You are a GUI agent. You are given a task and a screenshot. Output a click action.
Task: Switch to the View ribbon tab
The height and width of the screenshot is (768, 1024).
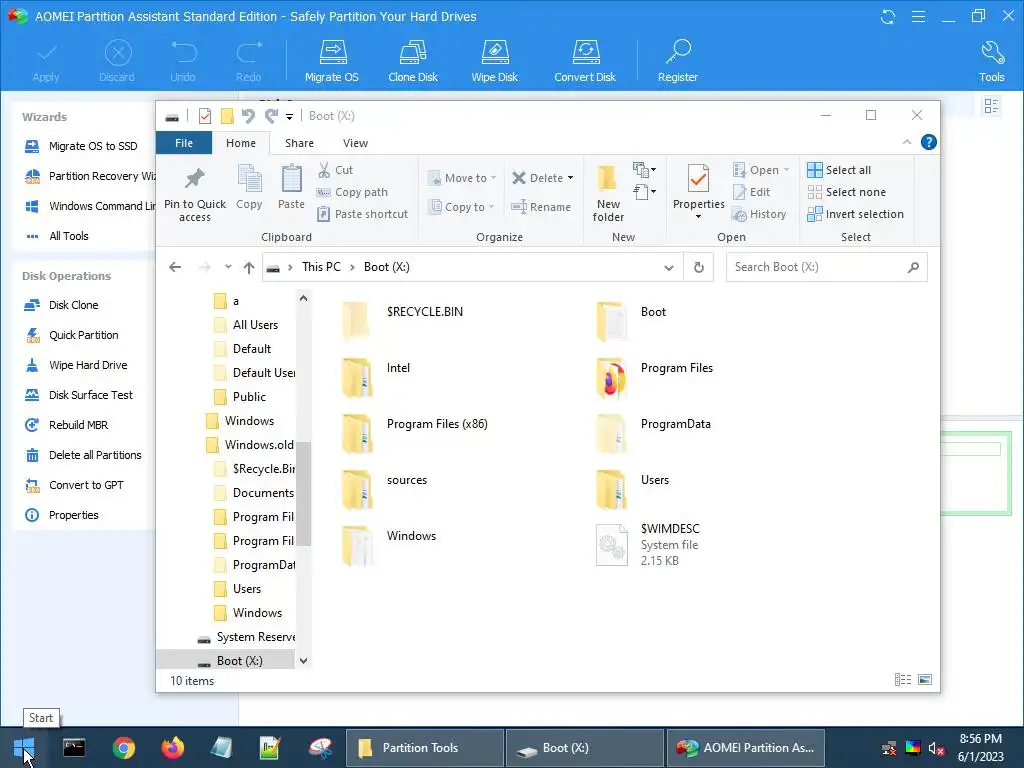coord(355,143)
